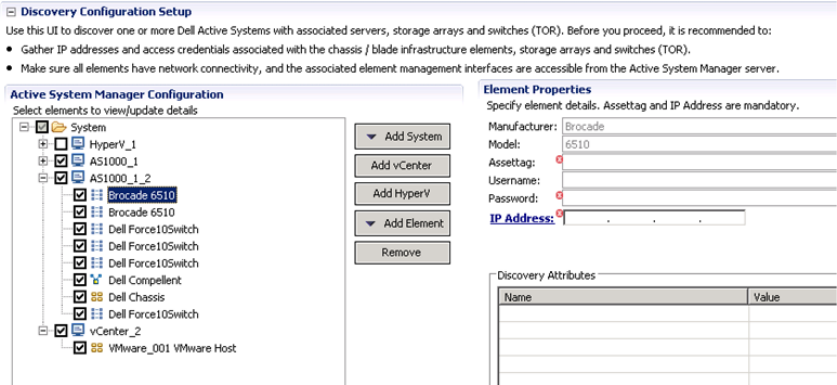Click the Dell Chassis icon

(x=97, y=297)
